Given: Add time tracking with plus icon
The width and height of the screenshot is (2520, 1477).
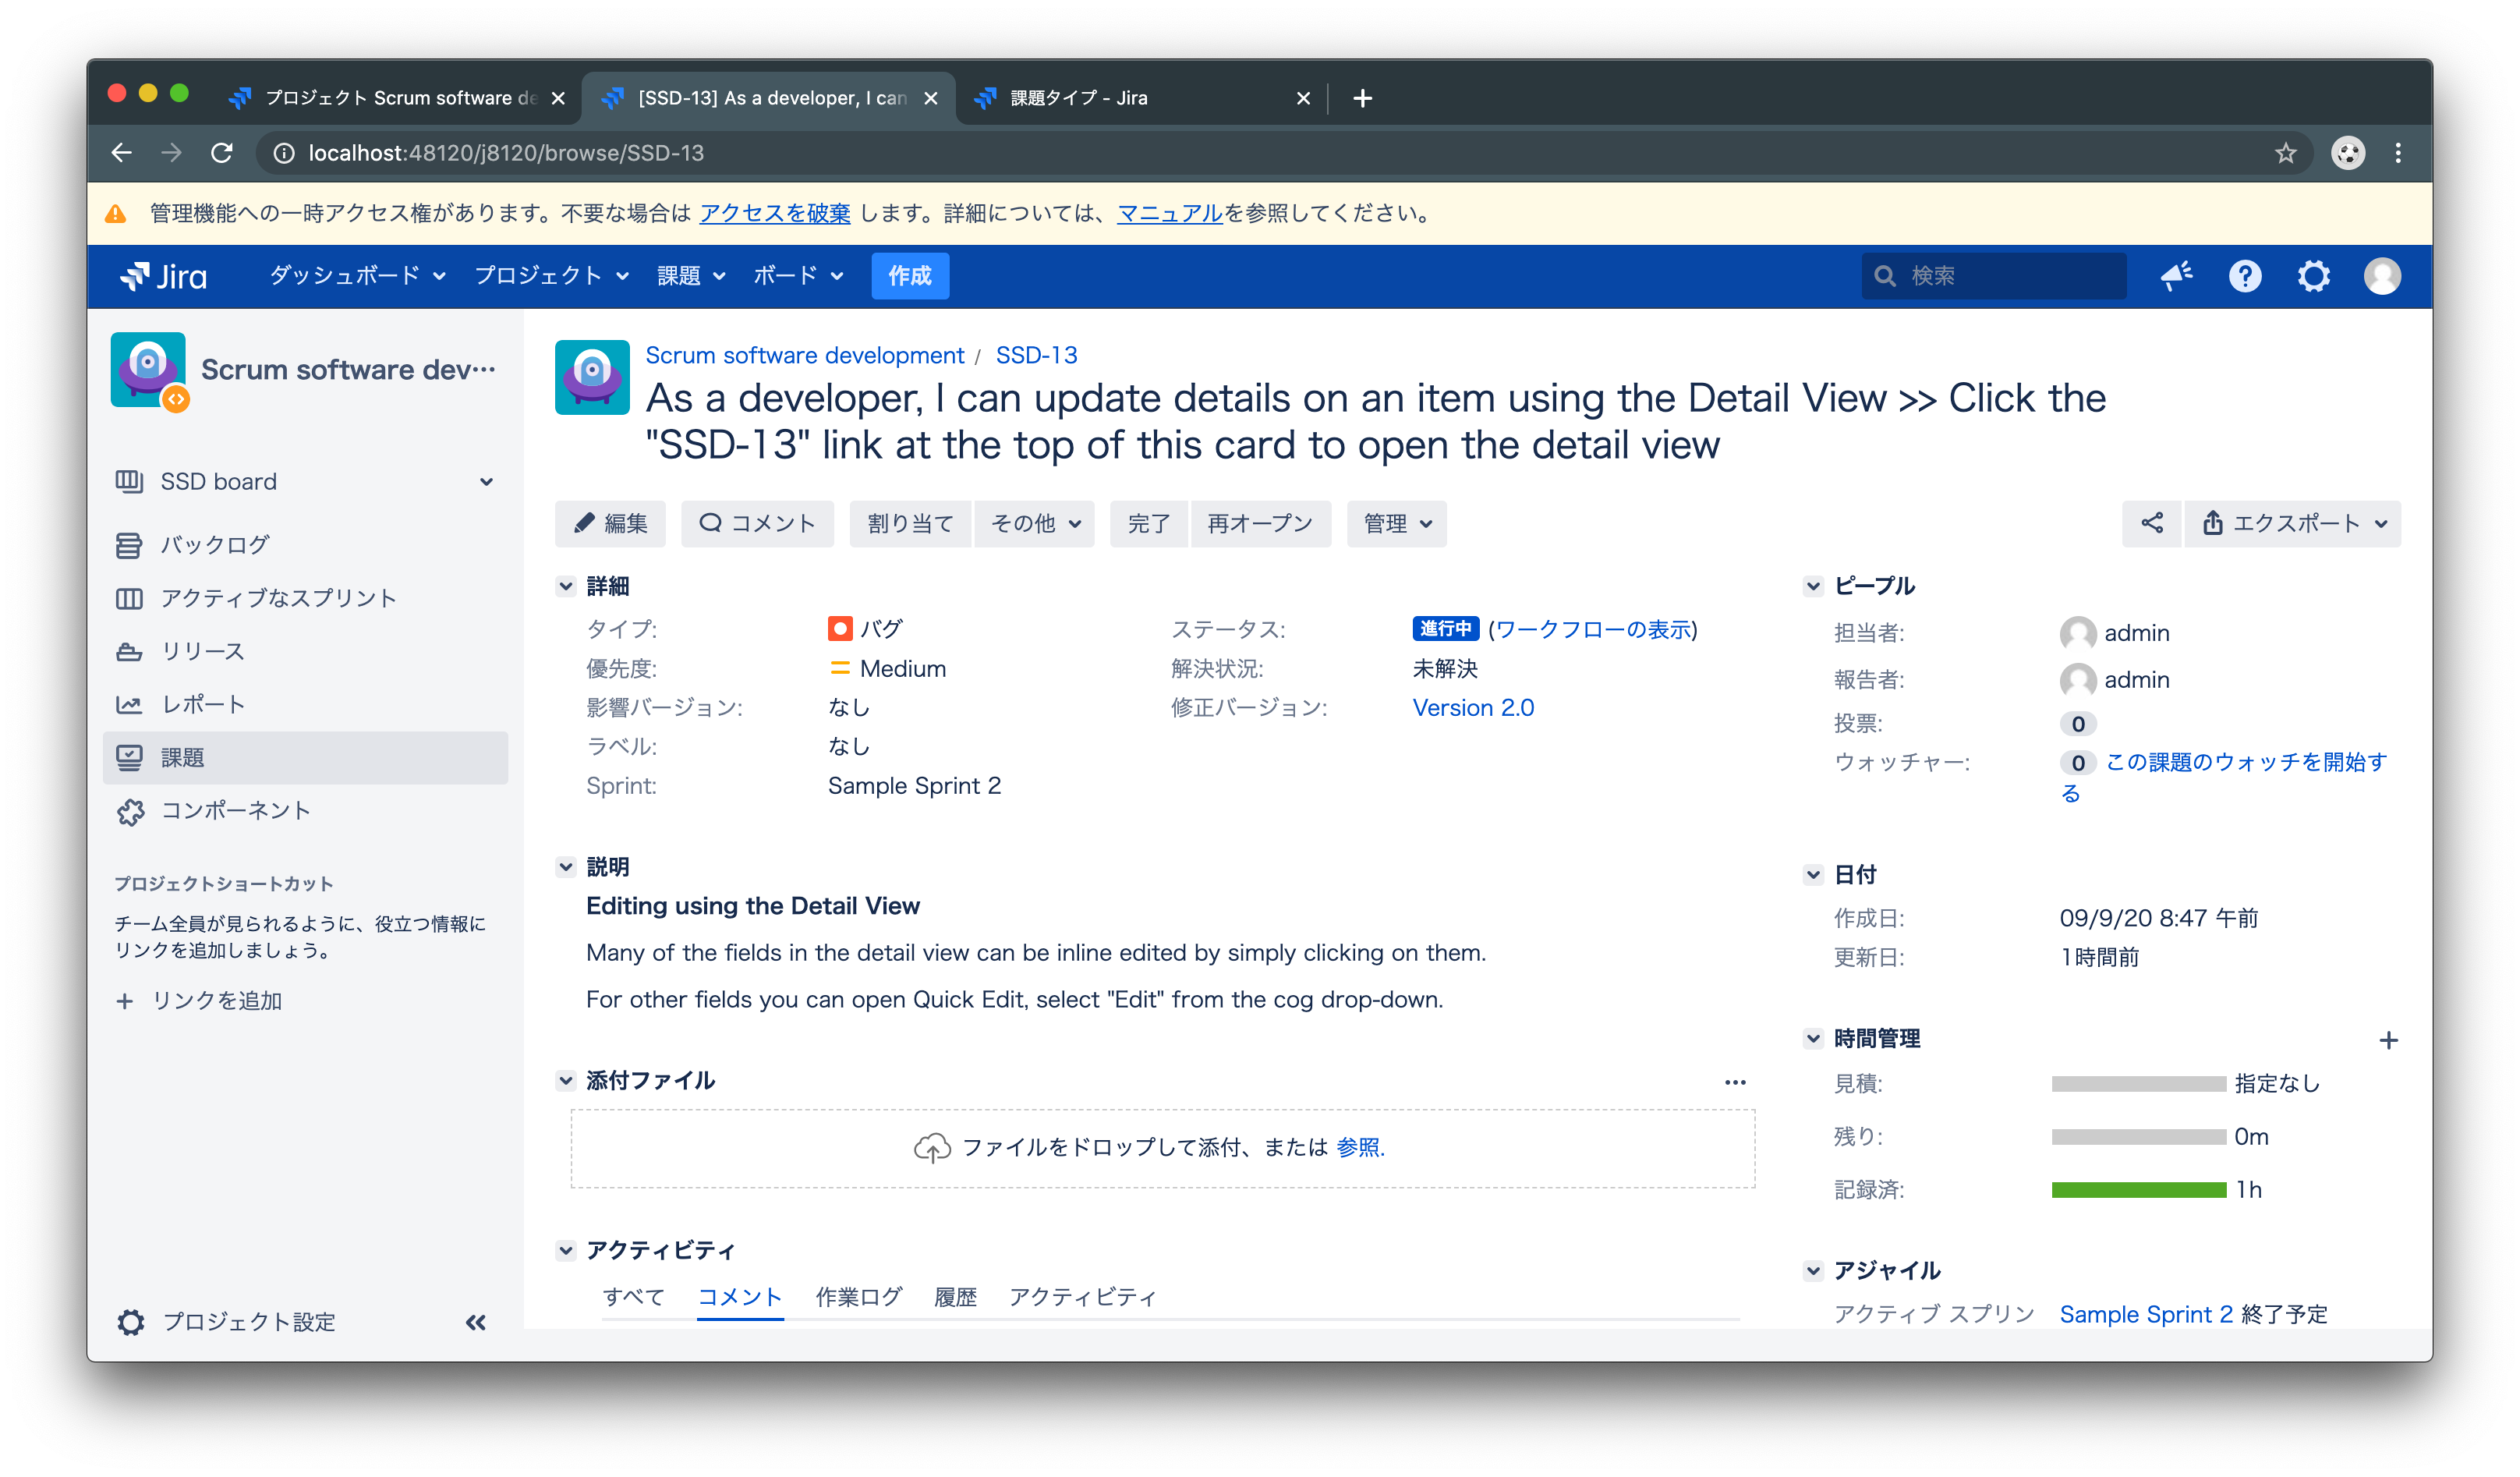Looking at the screenshot, I should click(x=2388, y=1040).
